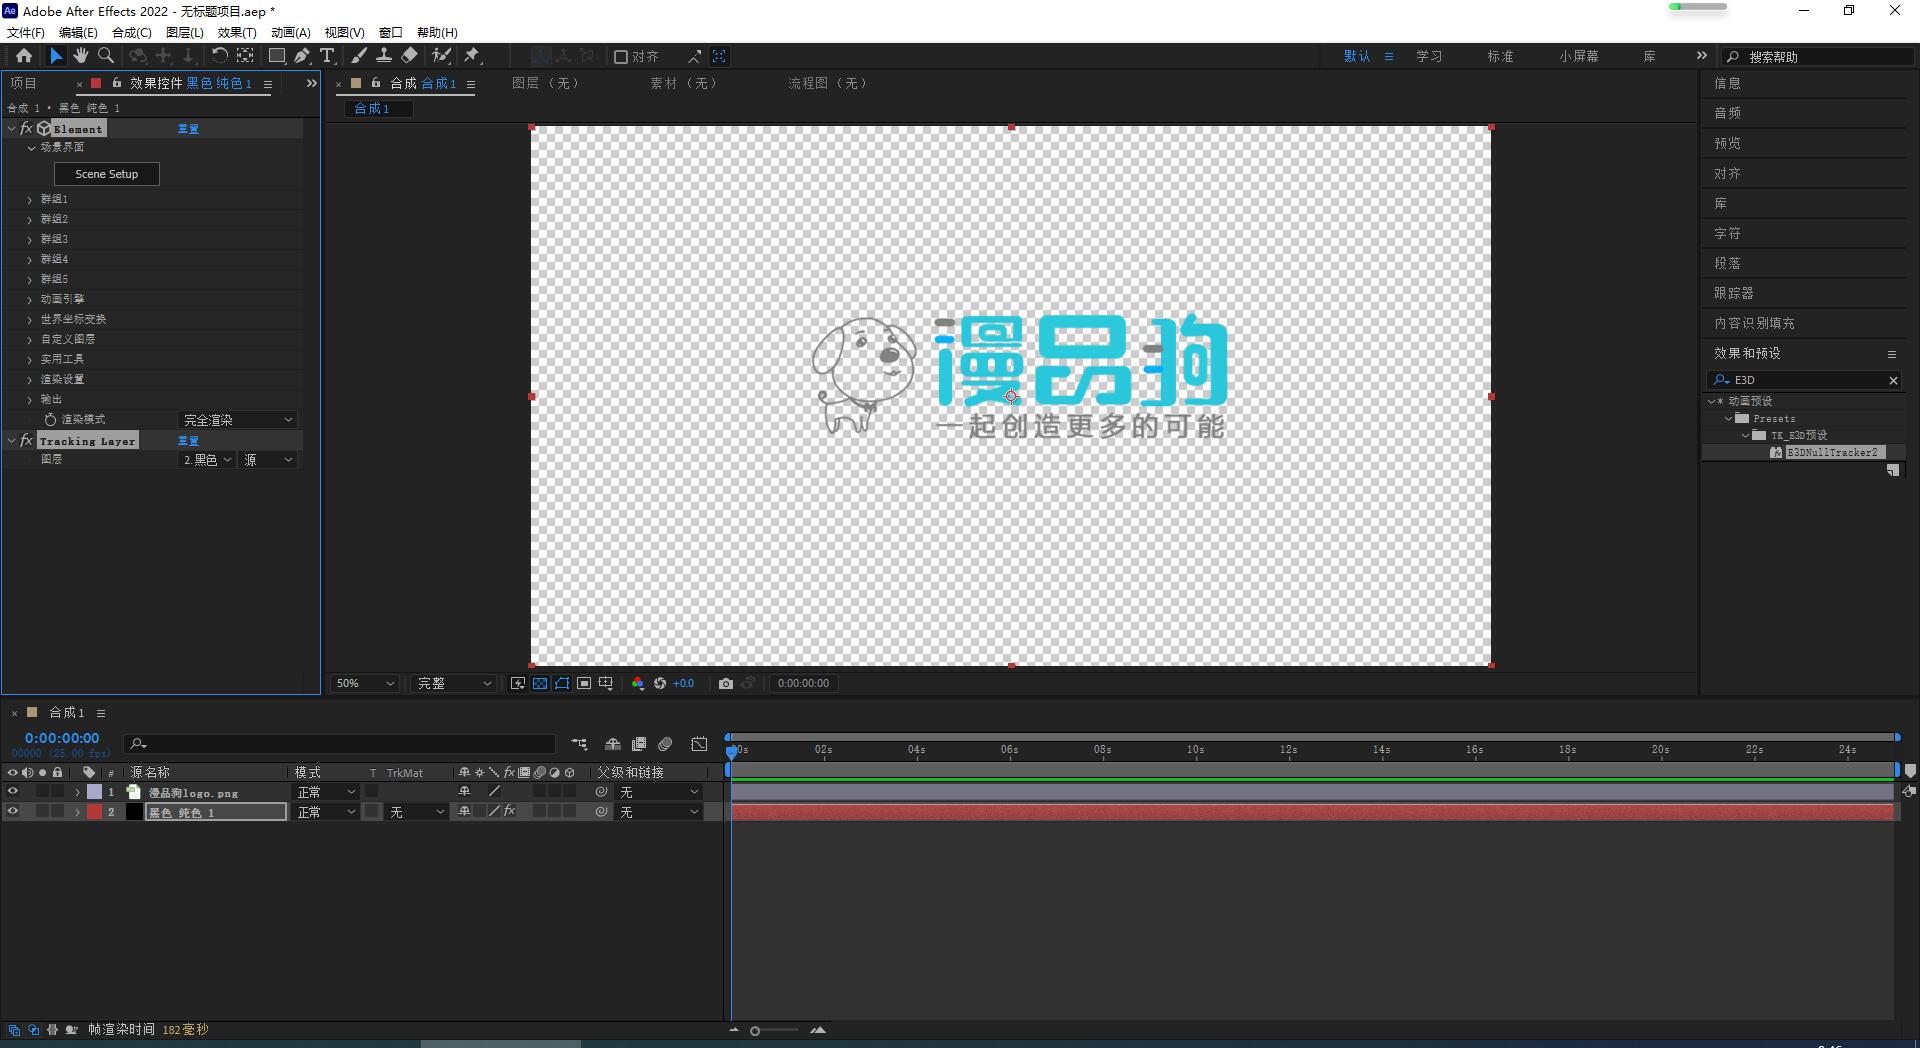Viewport: 1920px width, 1048px height.
Task: Toggle the Tracking Layer fx switch
Action: pyautogui.click(x=26, y=441)
